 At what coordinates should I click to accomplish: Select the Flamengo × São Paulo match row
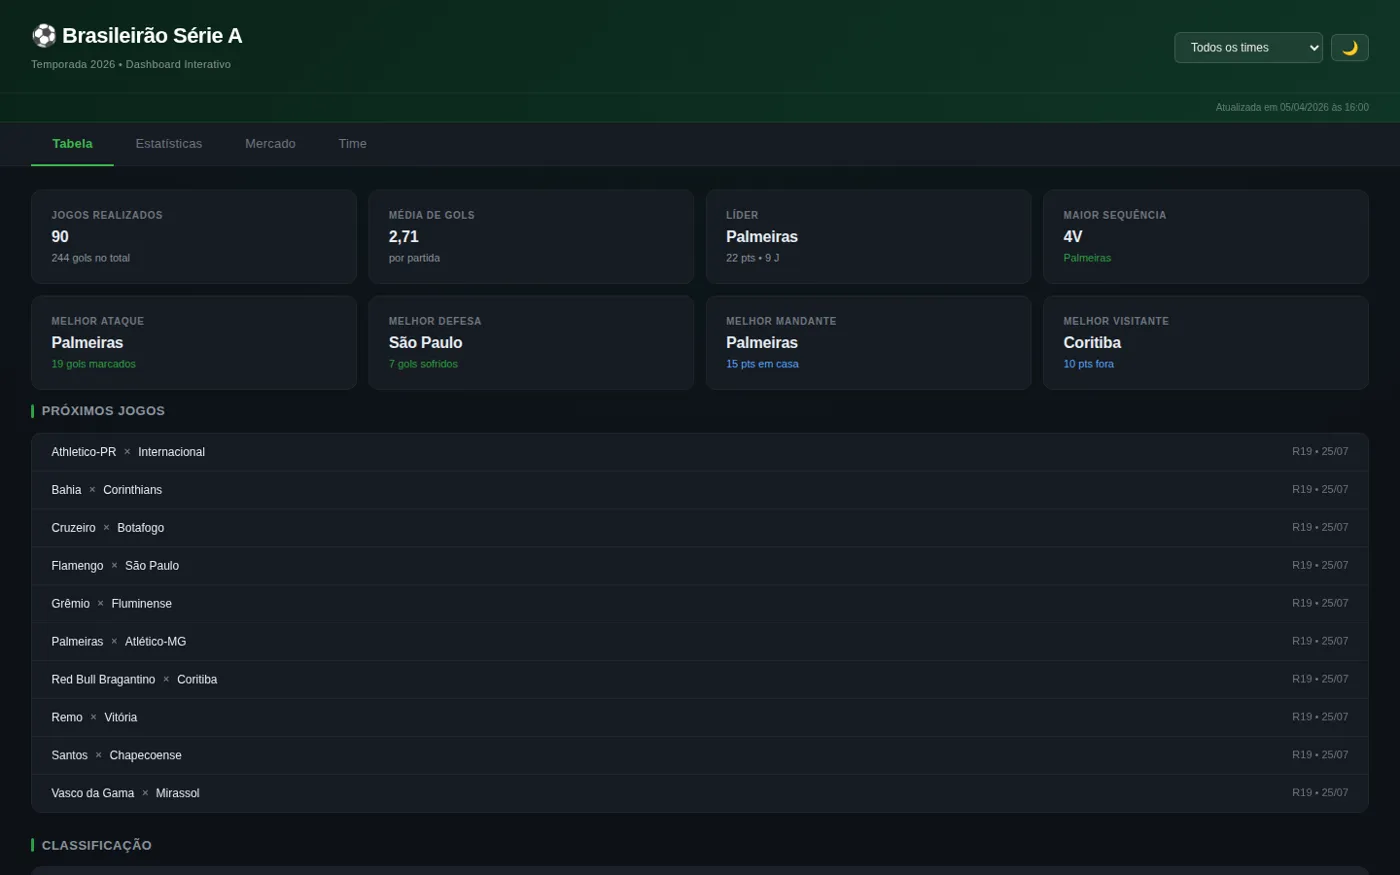[700, 566]
